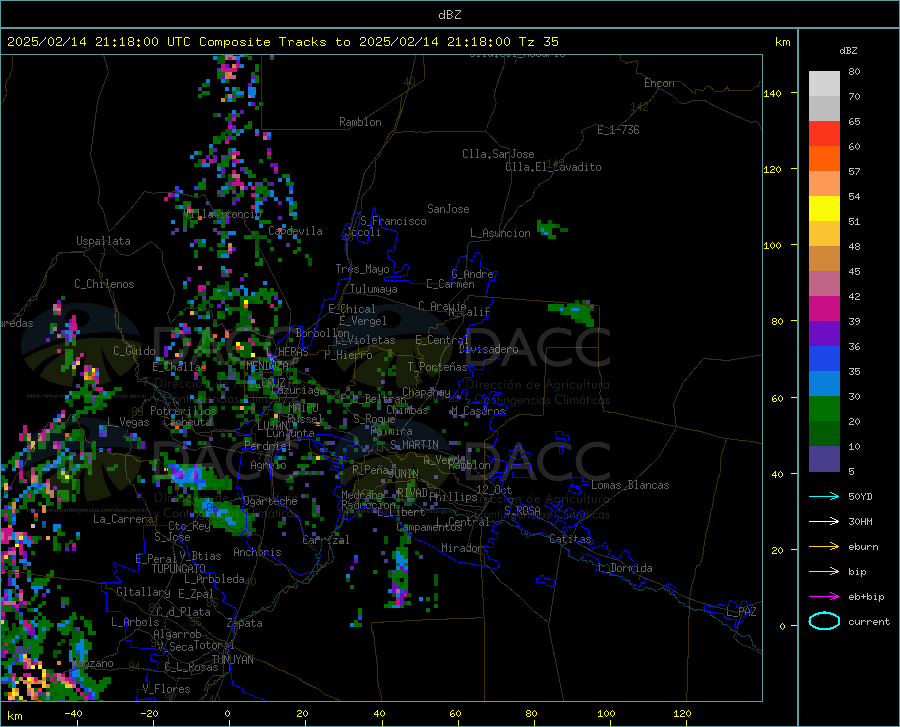
Task: Click the Manzano map label
Action: [x=92, y=663]
